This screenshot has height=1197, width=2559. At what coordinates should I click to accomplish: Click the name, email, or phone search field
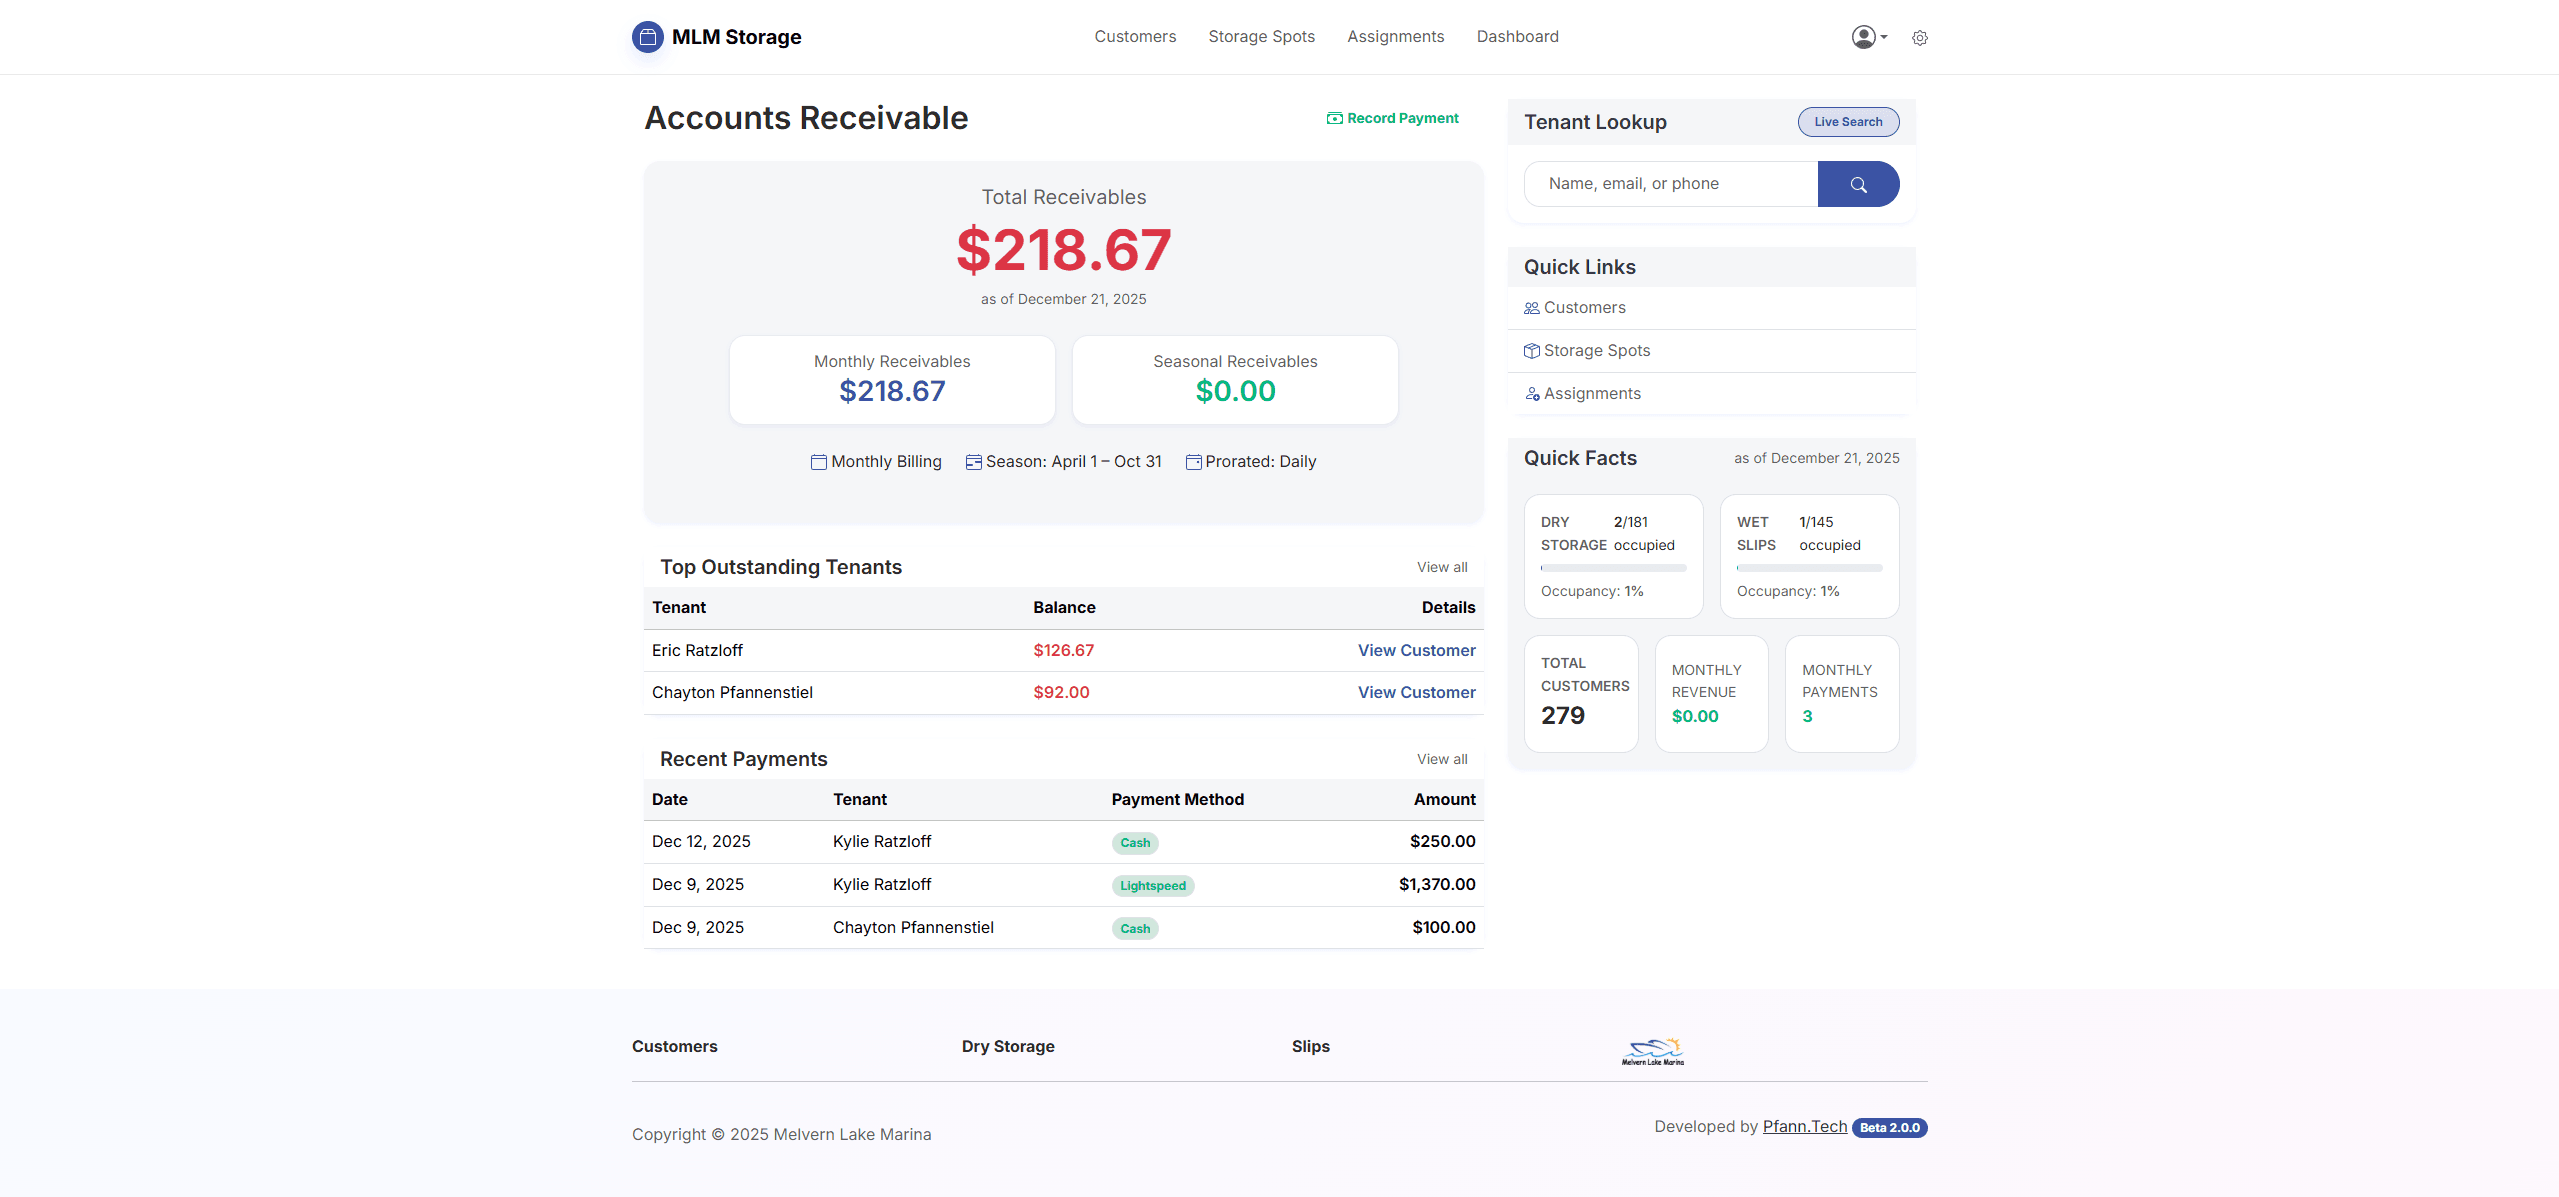pyautogui.click(x=1670, y=184)
